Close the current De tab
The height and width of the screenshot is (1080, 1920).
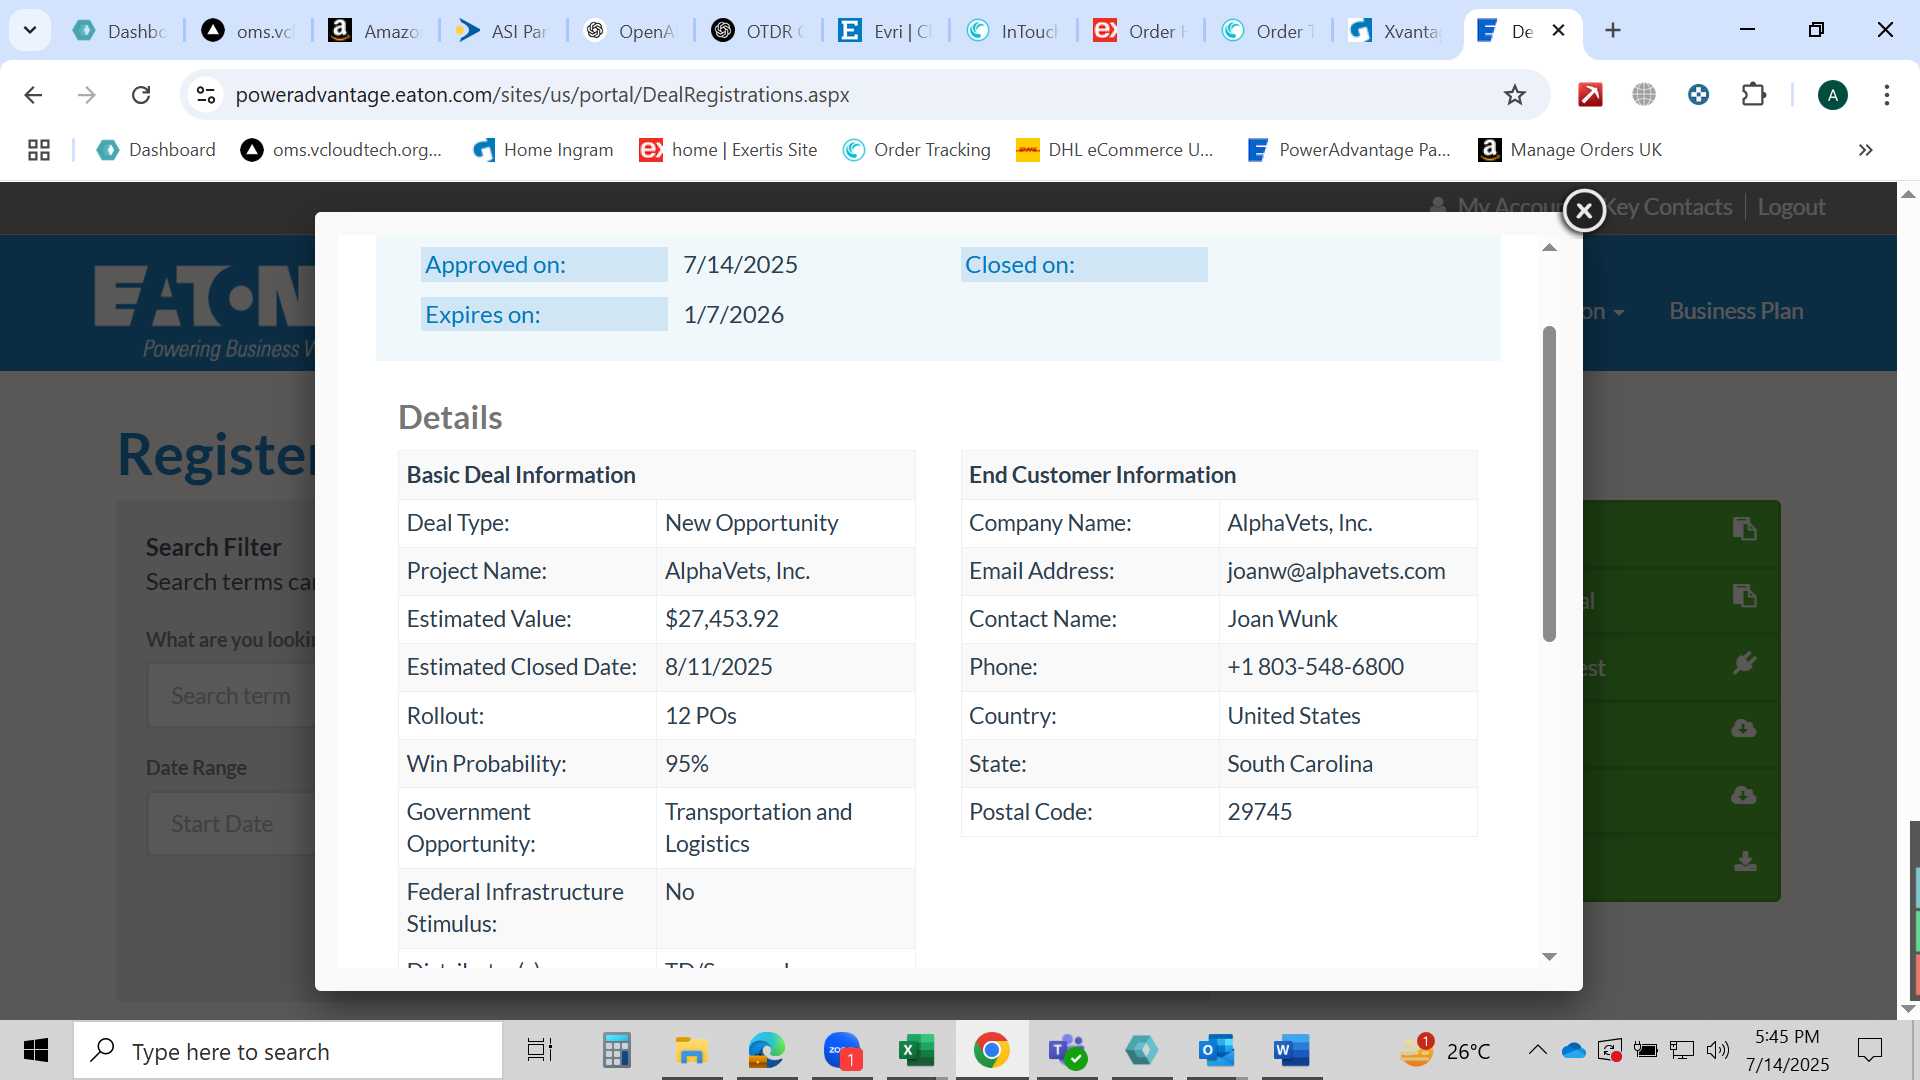click(x=1558, y=31)
